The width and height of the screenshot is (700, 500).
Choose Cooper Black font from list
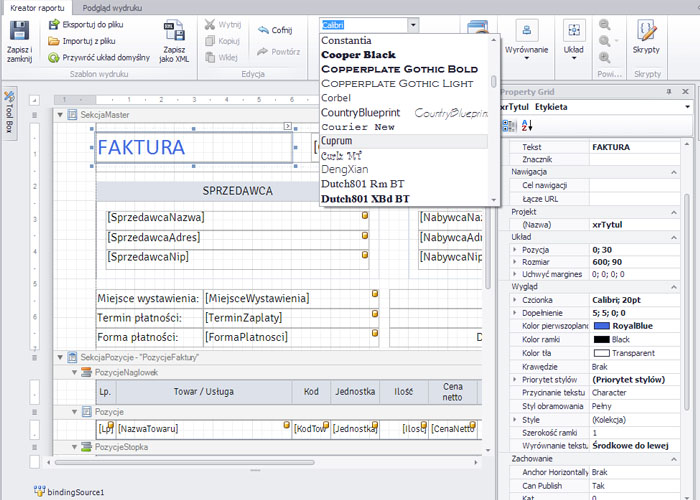[x=358, y=54]
